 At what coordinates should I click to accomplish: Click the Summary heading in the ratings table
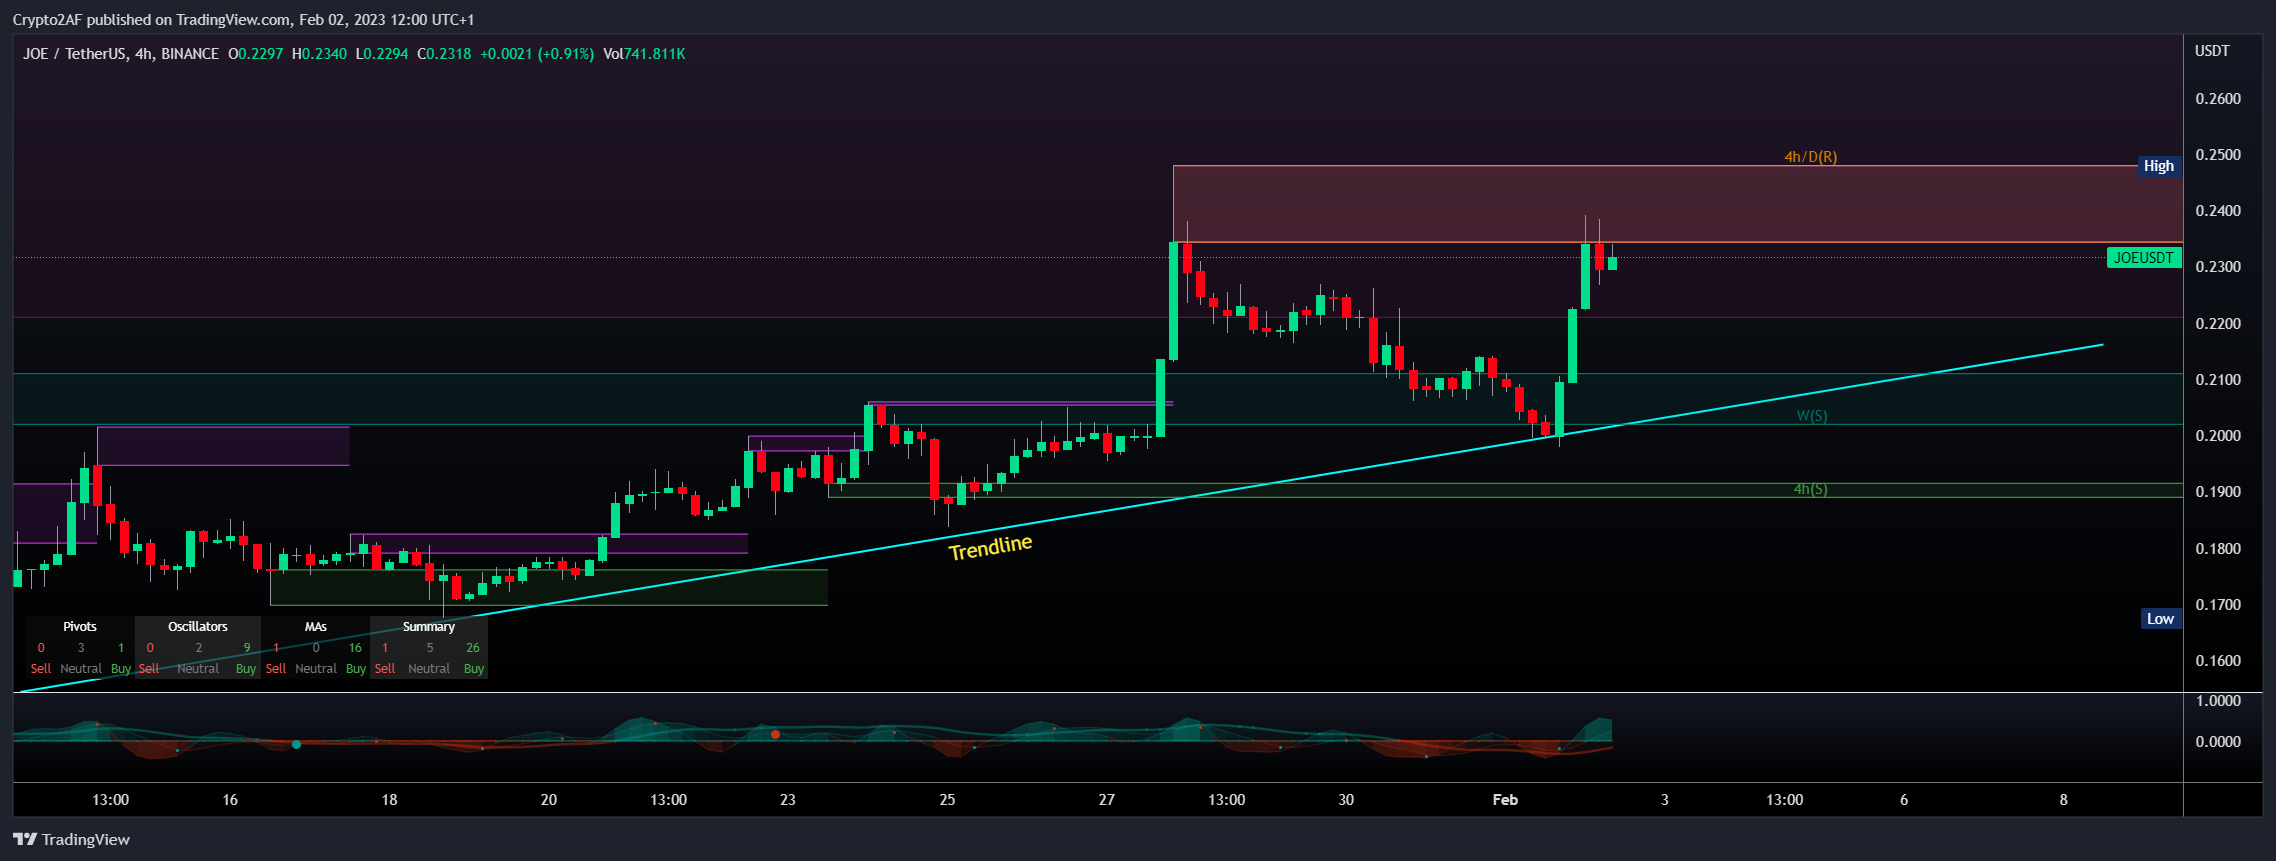429,627
